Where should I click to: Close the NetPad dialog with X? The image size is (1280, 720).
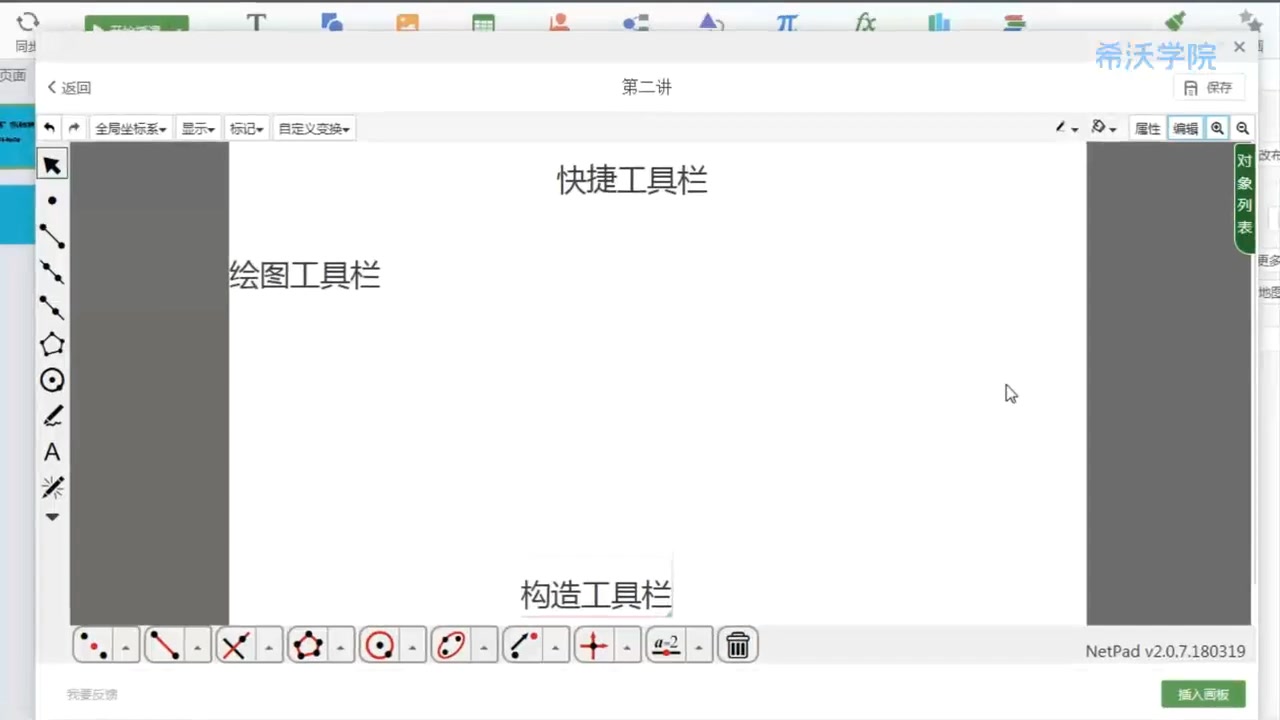(x=1240, y=47)
